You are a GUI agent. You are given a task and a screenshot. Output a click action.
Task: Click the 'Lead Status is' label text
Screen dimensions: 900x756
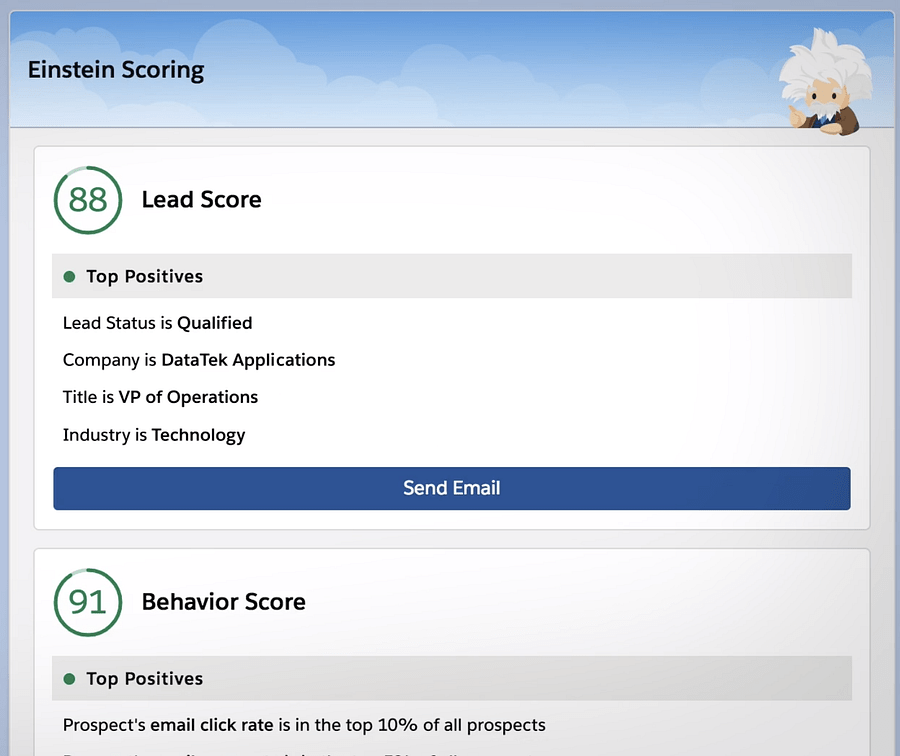pyautogui.click(x=117, y=323)
